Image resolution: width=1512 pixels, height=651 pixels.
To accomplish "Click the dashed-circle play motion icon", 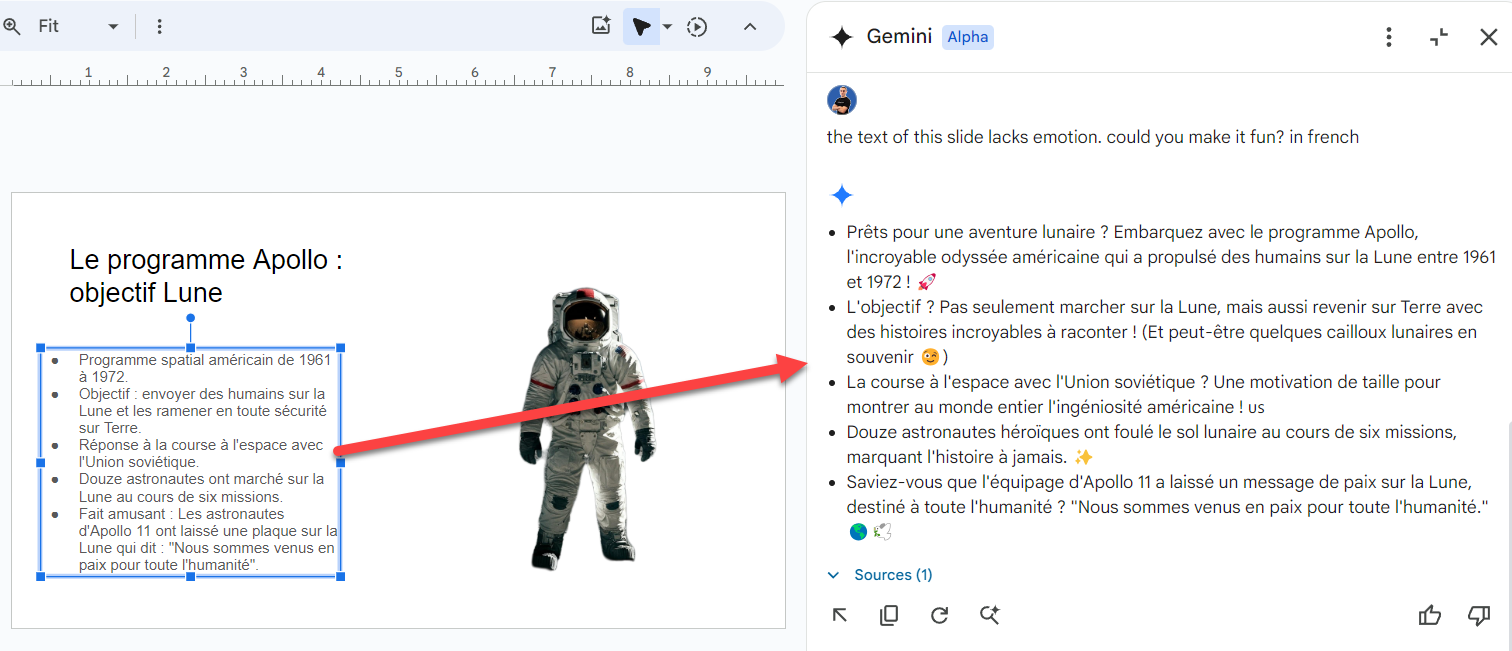I will point(697,27).
